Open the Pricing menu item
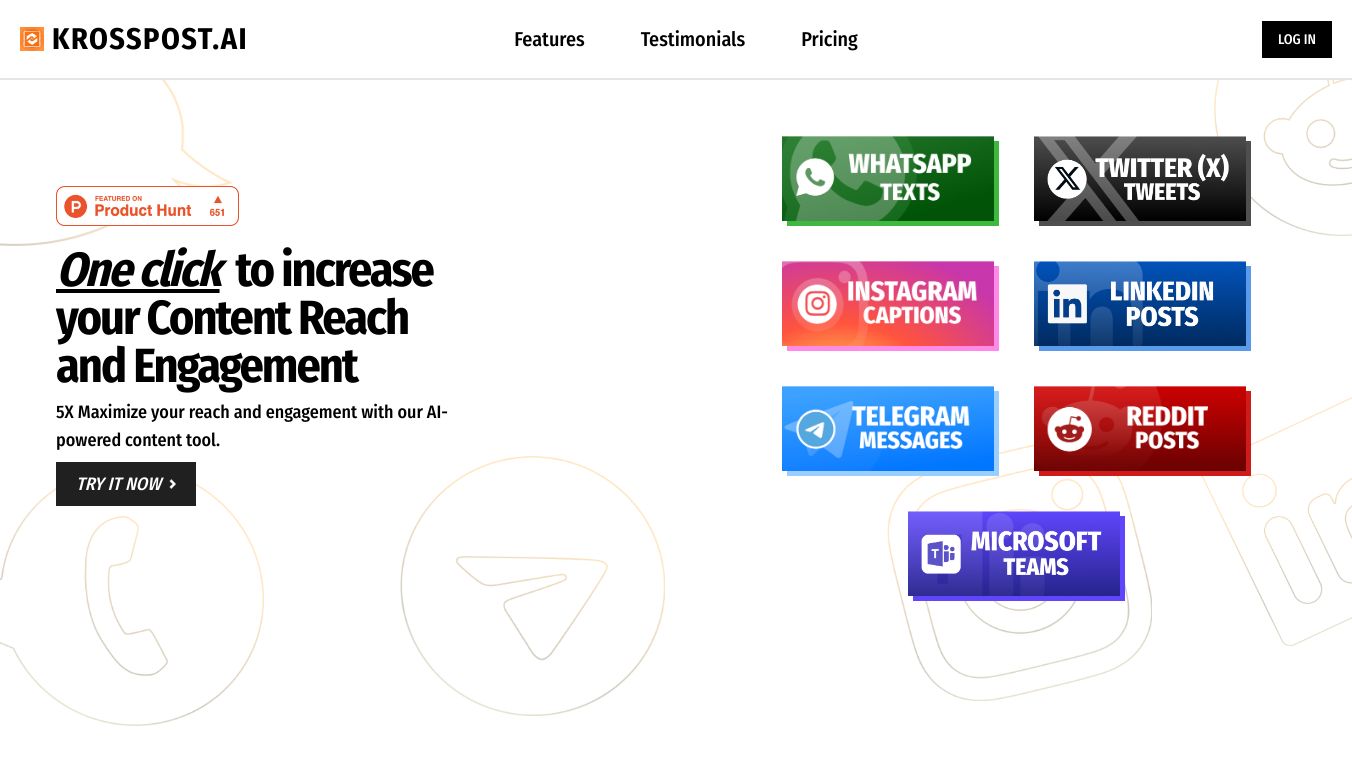 (x=829, y=39)
